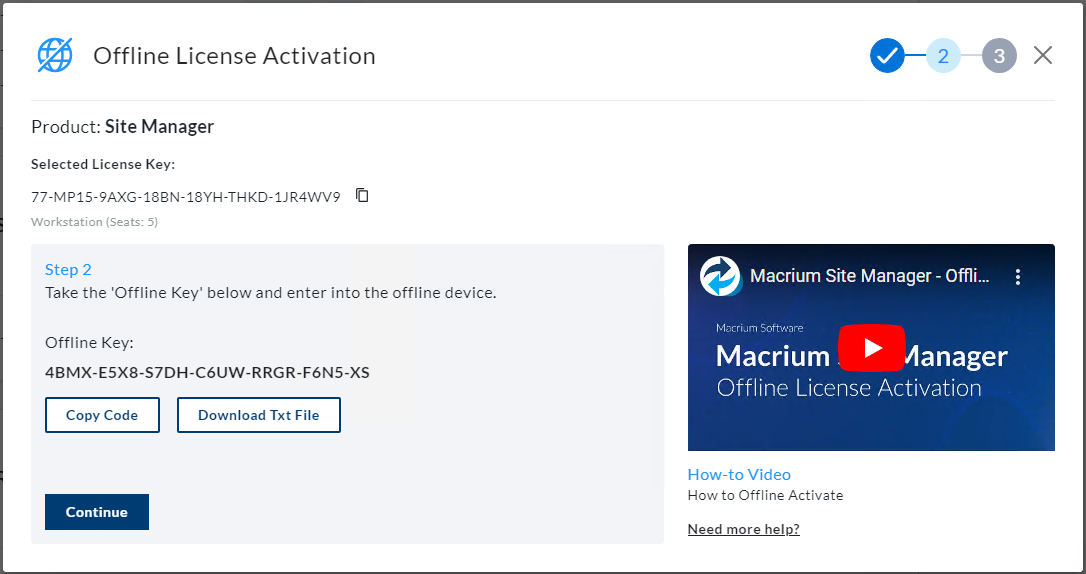1086x574 pixels.
Task: Click the Macrium channel logo in video
Action: pyautogui.click(x=719, y=277)
